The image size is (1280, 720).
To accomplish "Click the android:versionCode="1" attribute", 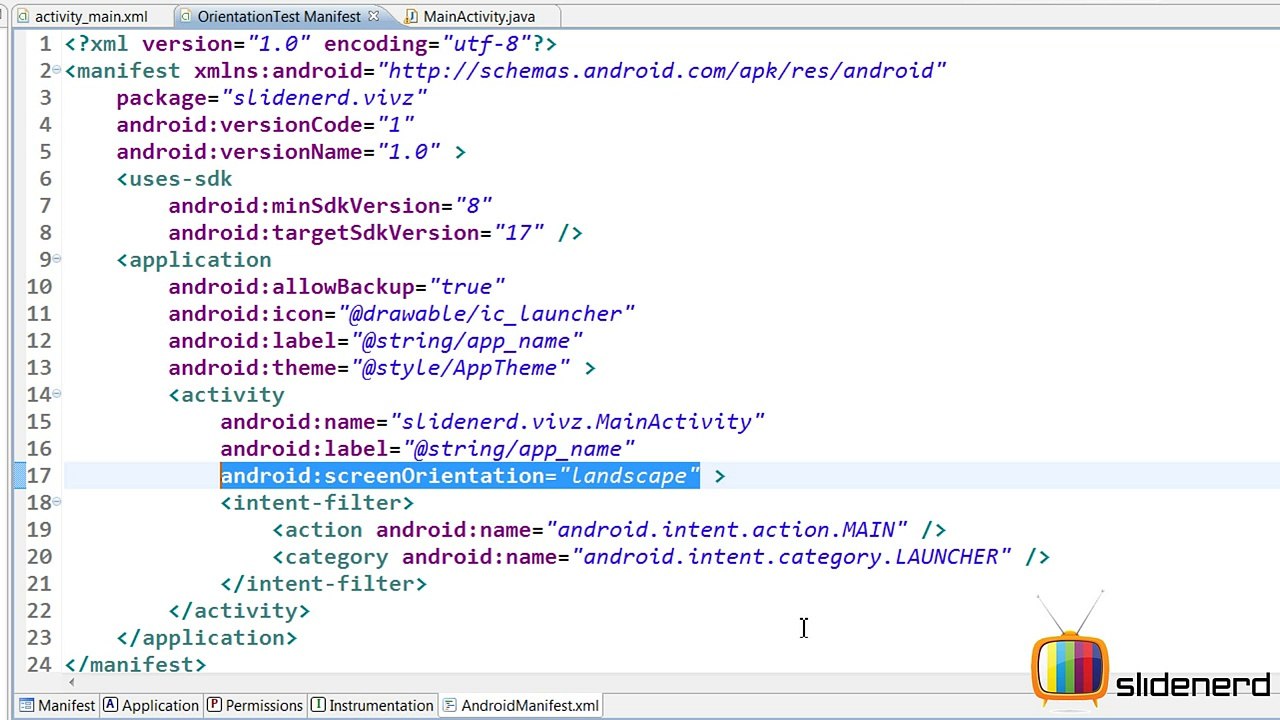I will pyautogui.click(x=265, y=125).
